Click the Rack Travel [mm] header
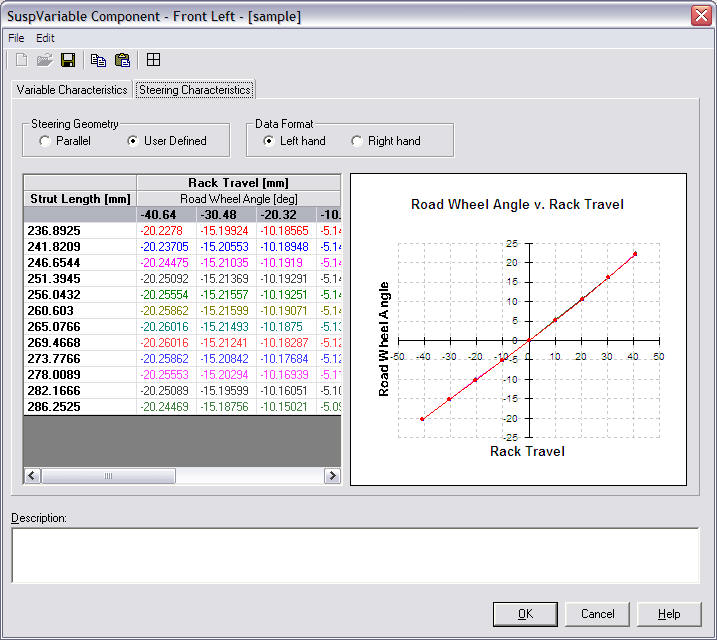Screen dimensions: 717x640 click(x=238, y=183)
